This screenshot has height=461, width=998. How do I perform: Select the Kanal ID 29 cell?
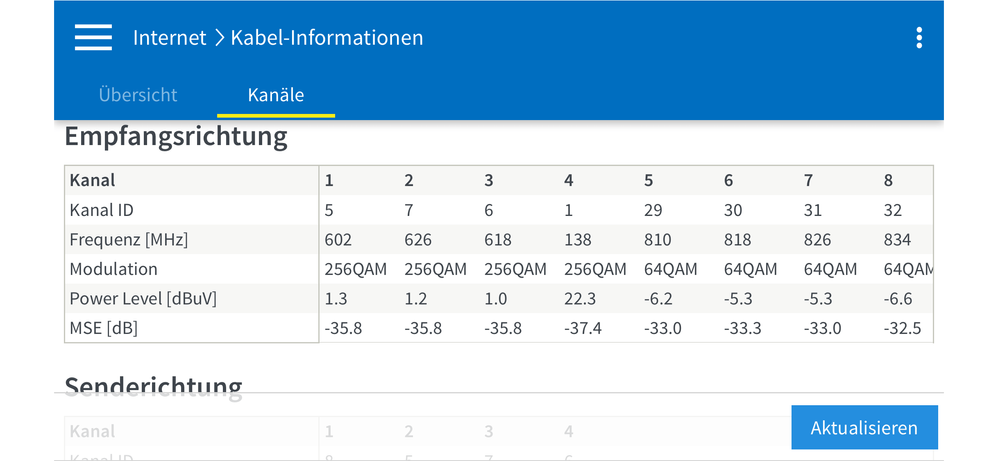tap(654, 210)
